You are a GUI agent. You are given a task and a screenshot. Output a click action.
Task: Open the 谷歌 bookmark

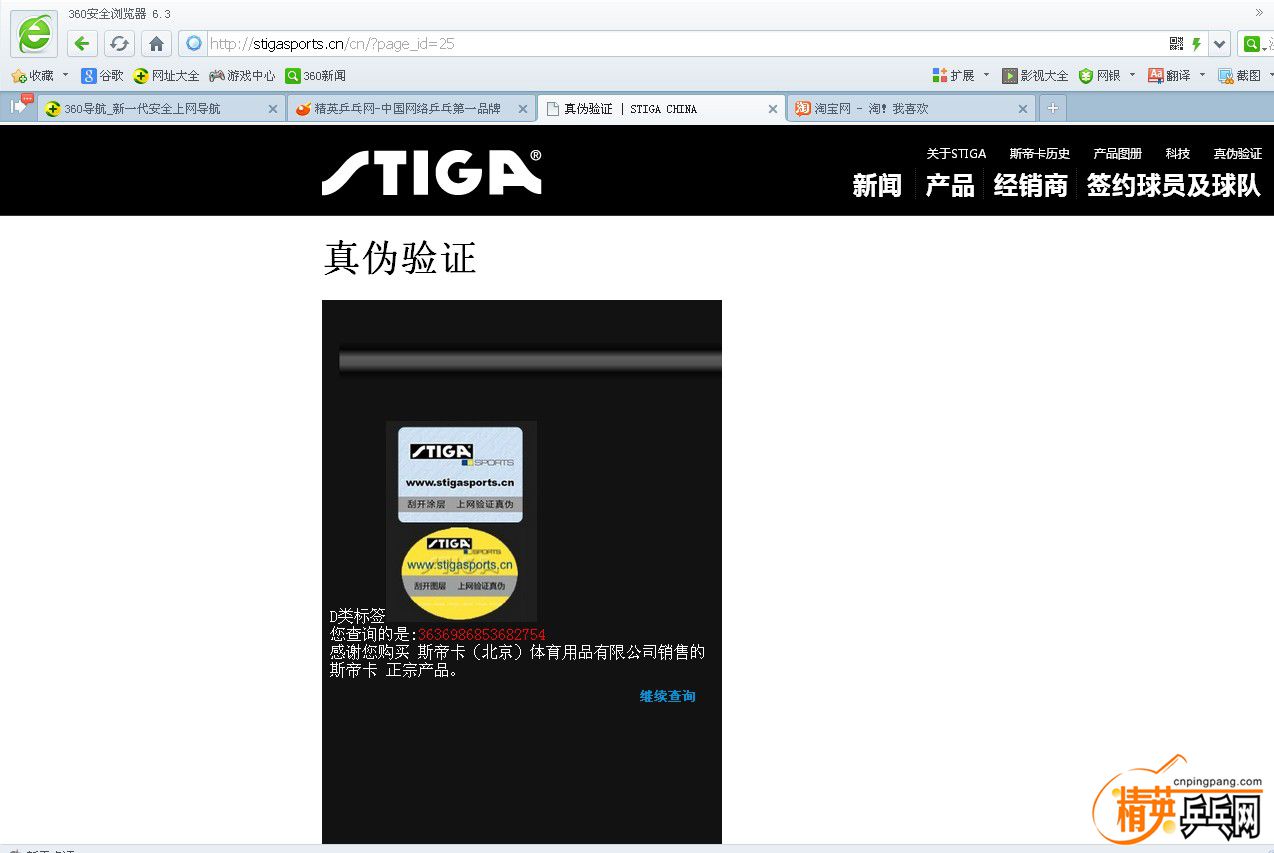point(103,75)
